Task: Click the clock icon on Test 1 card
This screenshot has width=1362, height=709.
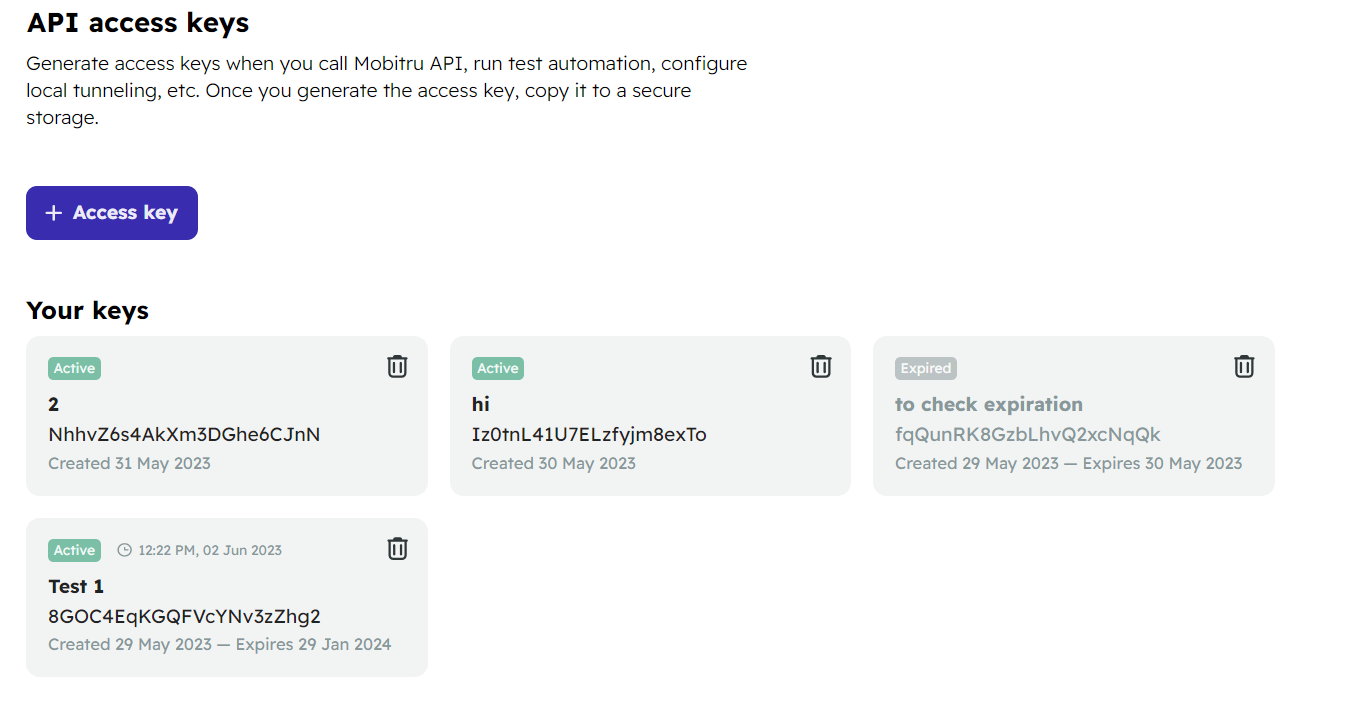Action: 125,550
